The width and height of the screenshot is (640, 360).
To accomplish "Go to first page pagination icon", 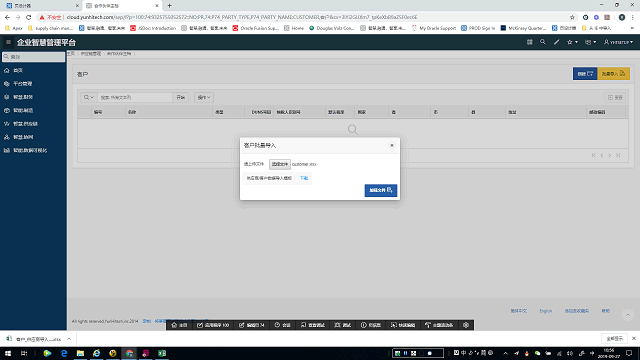I will click(x=593, y=155).
